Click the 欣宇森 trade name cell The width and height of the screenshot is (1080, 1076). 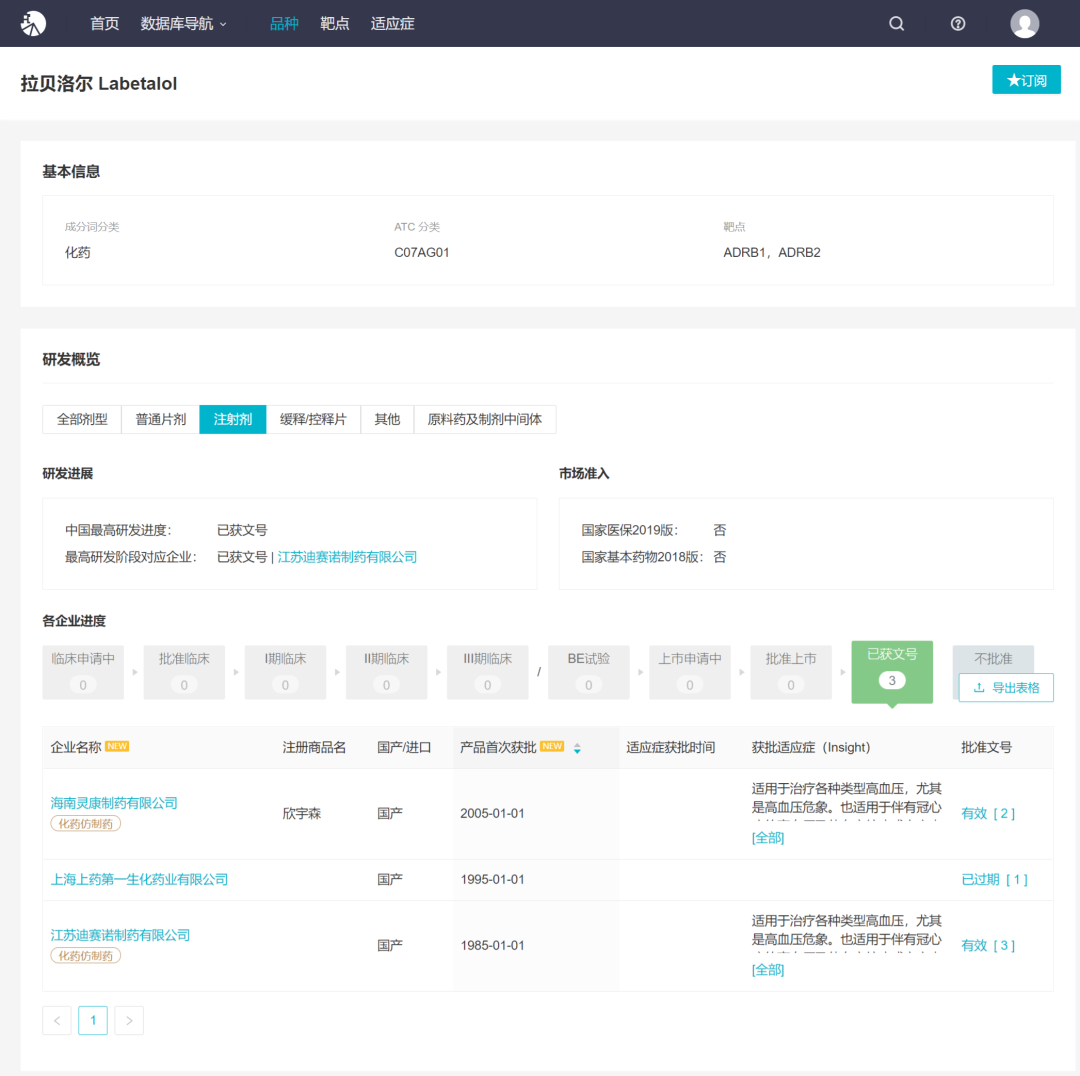[302, 814]
